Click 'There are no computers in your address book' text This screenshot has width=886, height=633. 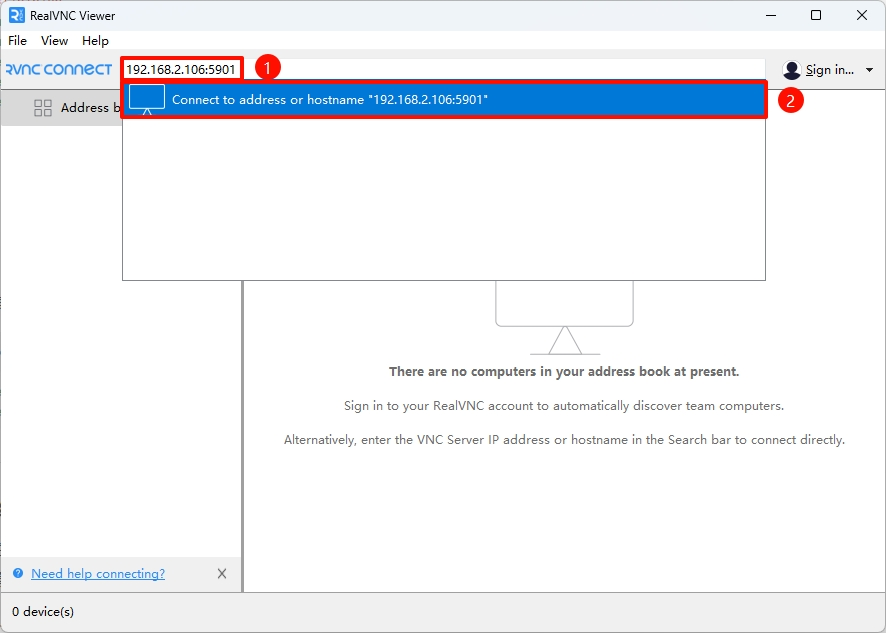click(564, 371)
